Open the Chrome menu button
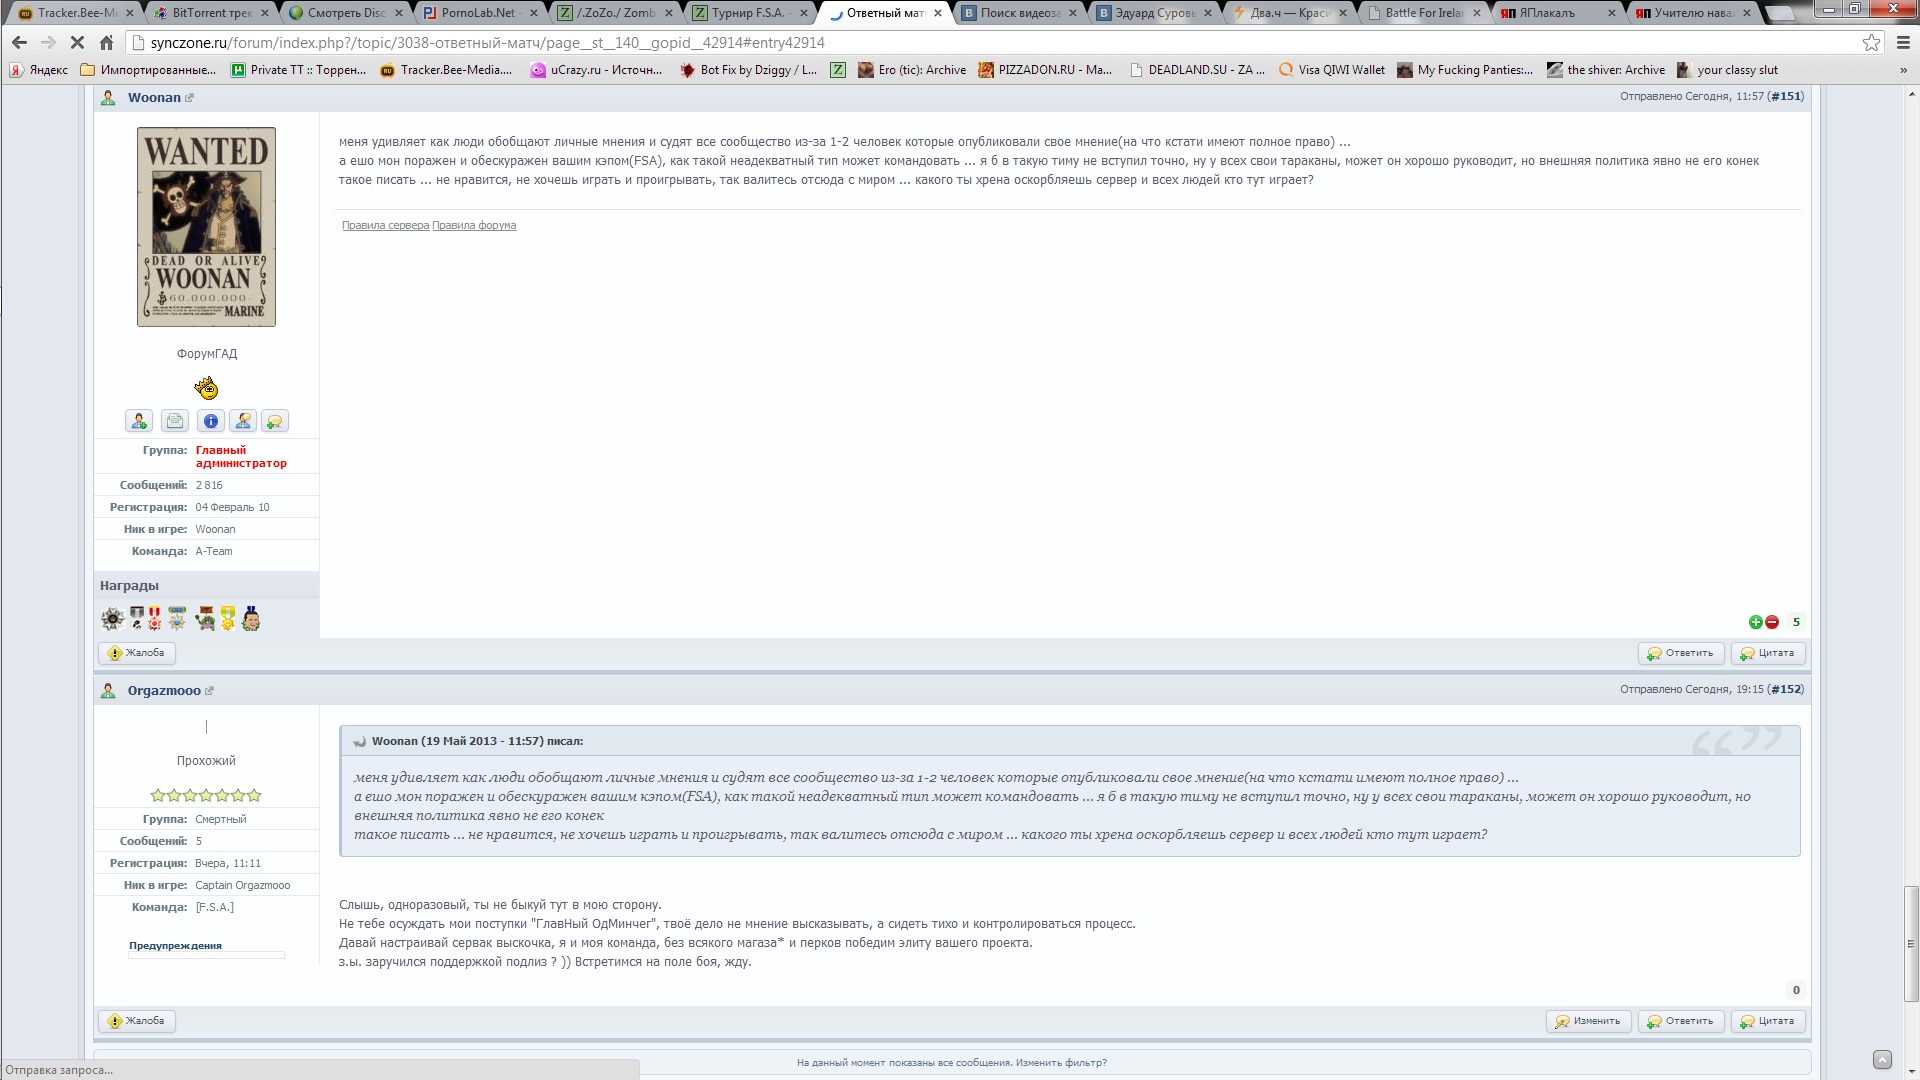The image size is (1920, 1080). coord(1902,43)
